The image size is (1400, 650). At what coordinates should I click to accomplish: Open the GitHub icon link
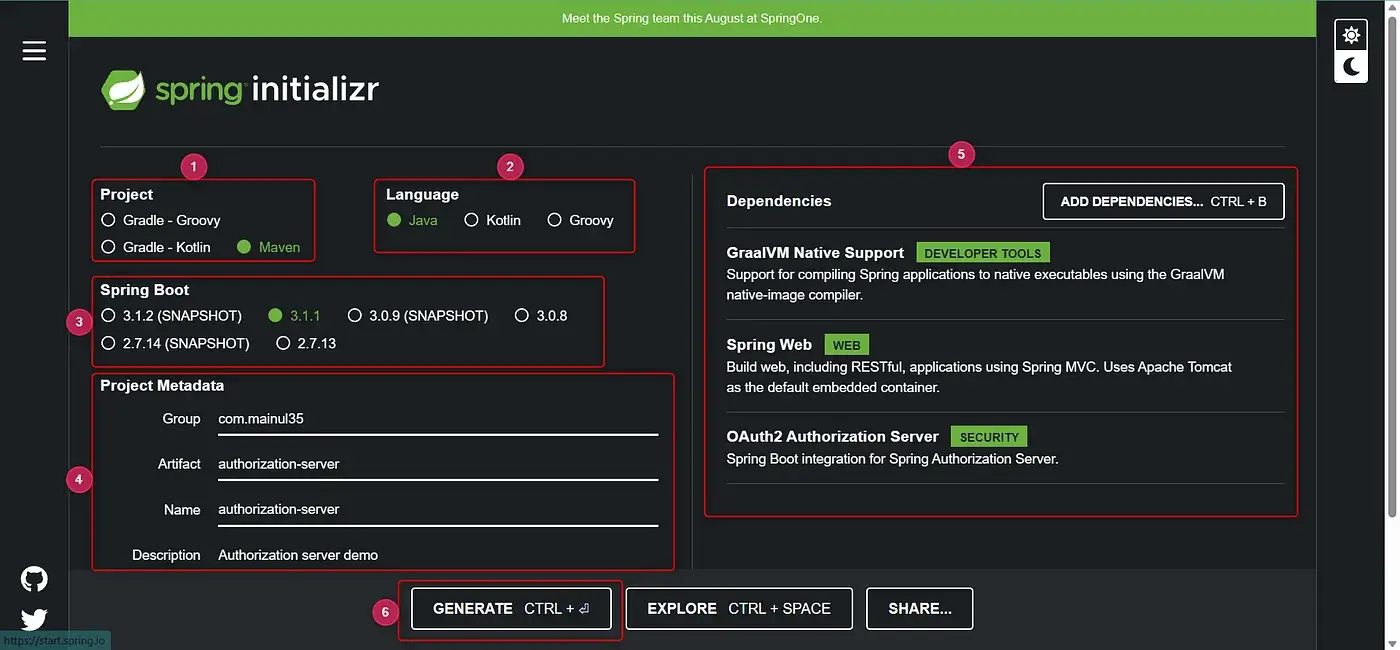[34, 579]
